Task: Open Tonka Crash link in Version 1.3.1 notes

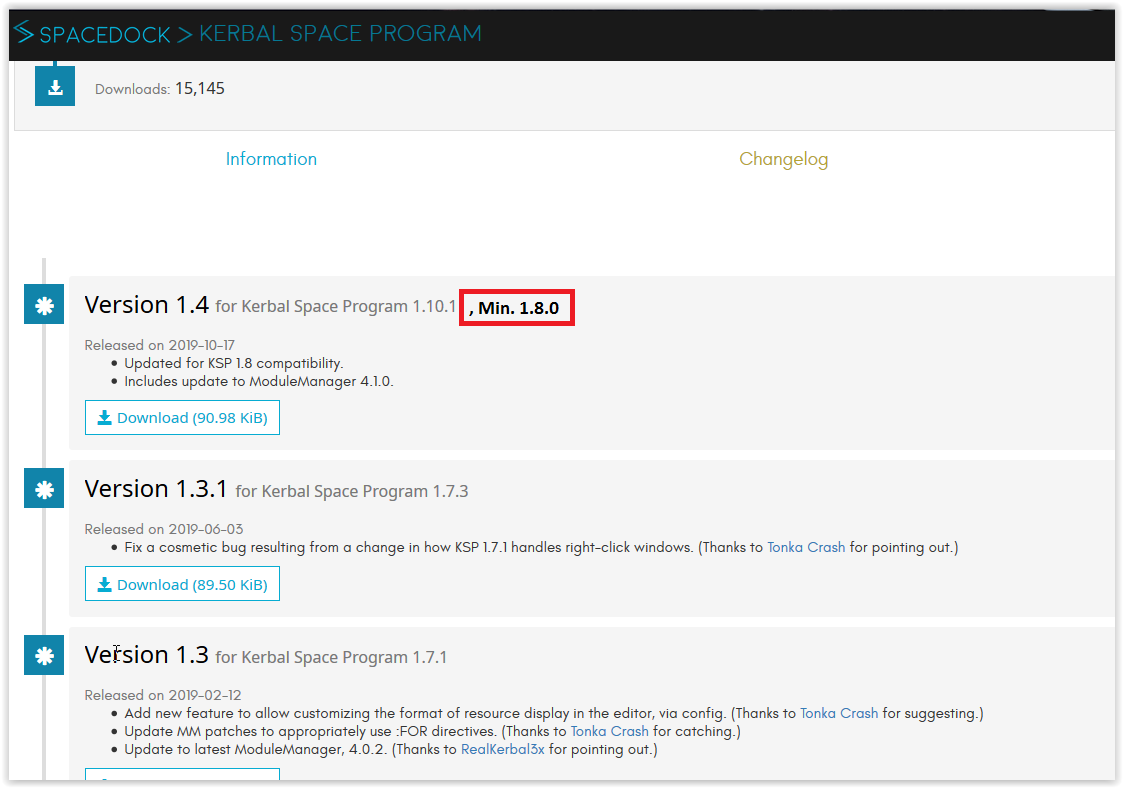Action: point(806,547)
